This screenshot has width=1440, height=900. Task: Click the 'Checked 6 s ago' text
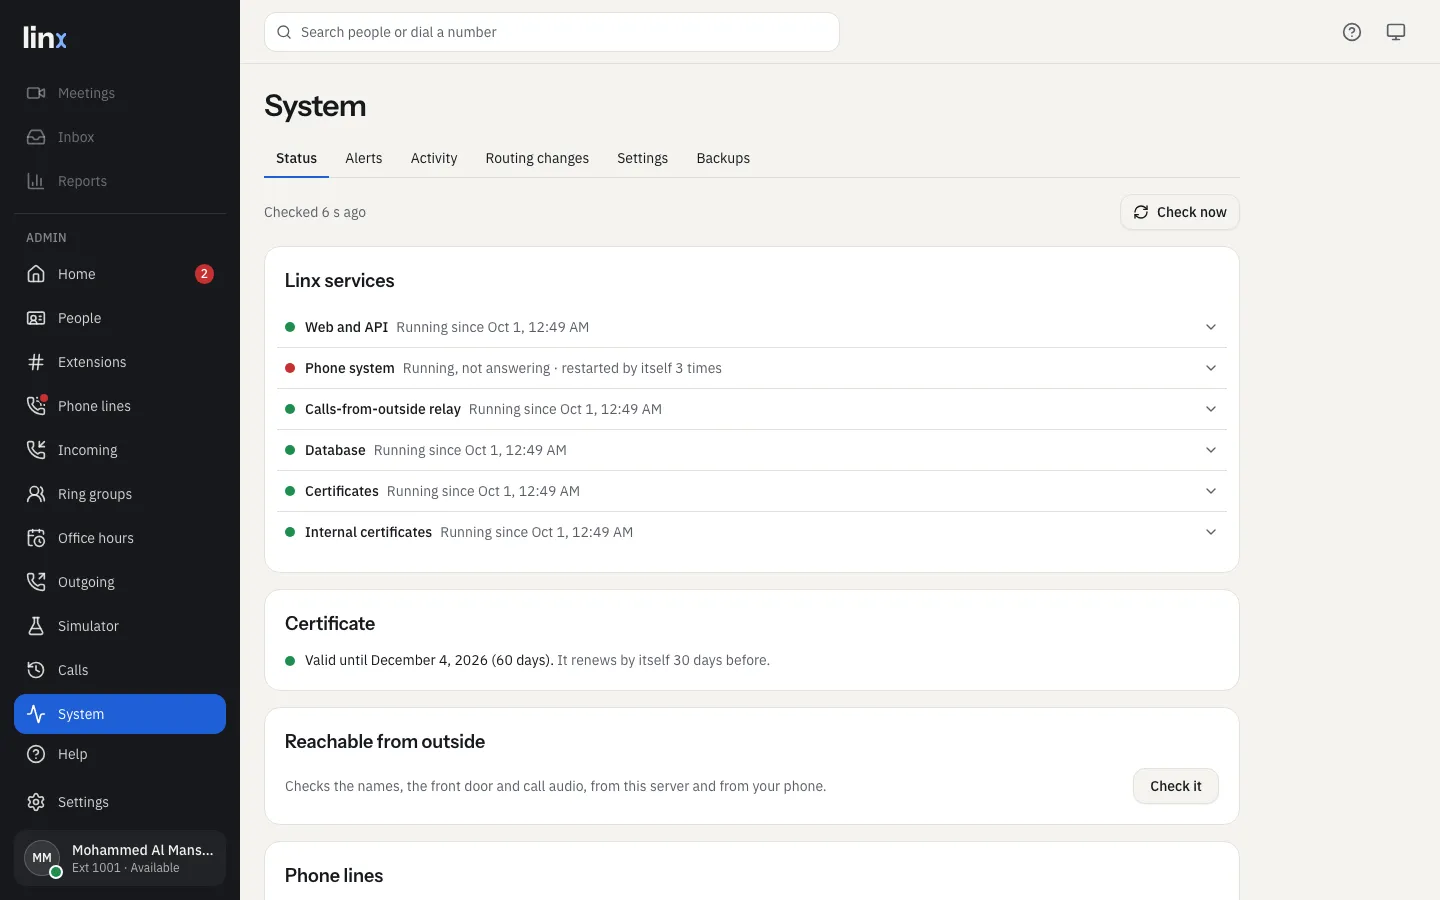(x=315, y=212)
